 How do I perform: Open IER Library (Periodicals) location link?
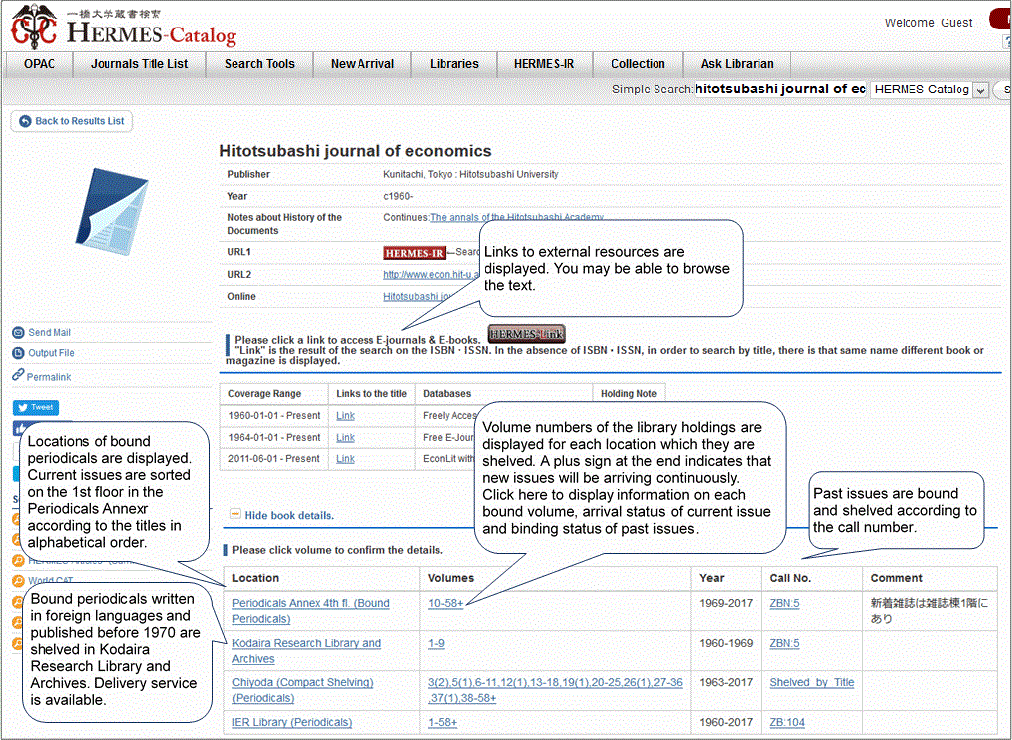click(x=292, y=723)
